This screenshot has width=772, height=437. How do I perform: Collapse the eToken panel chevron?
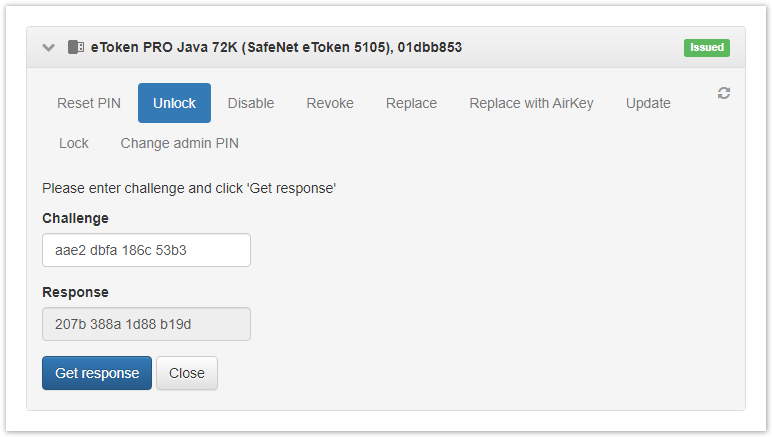(x=48, y=47)
